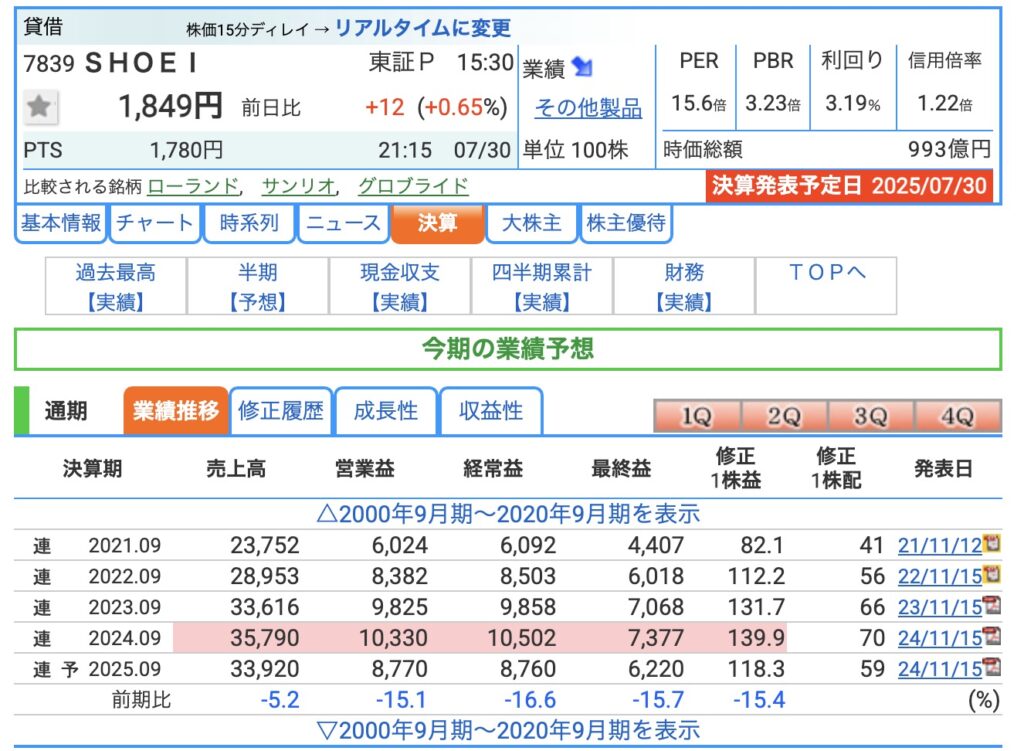Expand earlier periods with the △2000年9月期 link
The height and width of the screenshot is (751, 1024).
pos(507,514)
